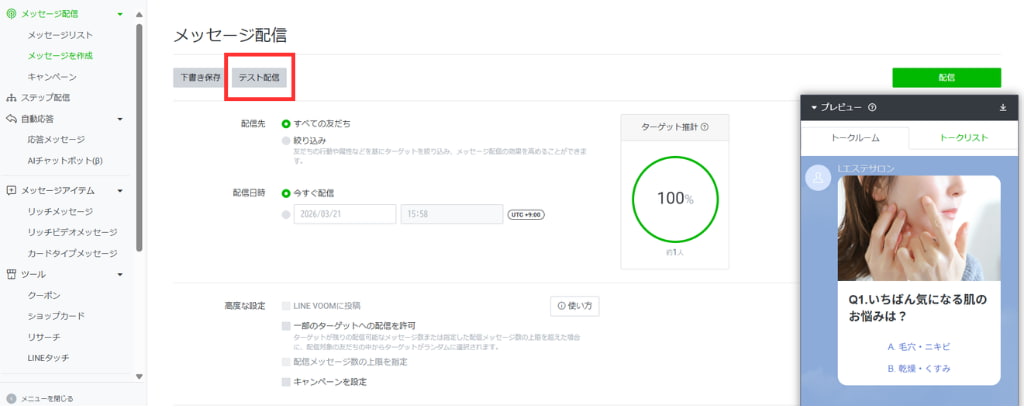This screenshot has height=414, width=1024.
Task: Open メッセージを作成 in the sidebar
Action: (60, 56)
